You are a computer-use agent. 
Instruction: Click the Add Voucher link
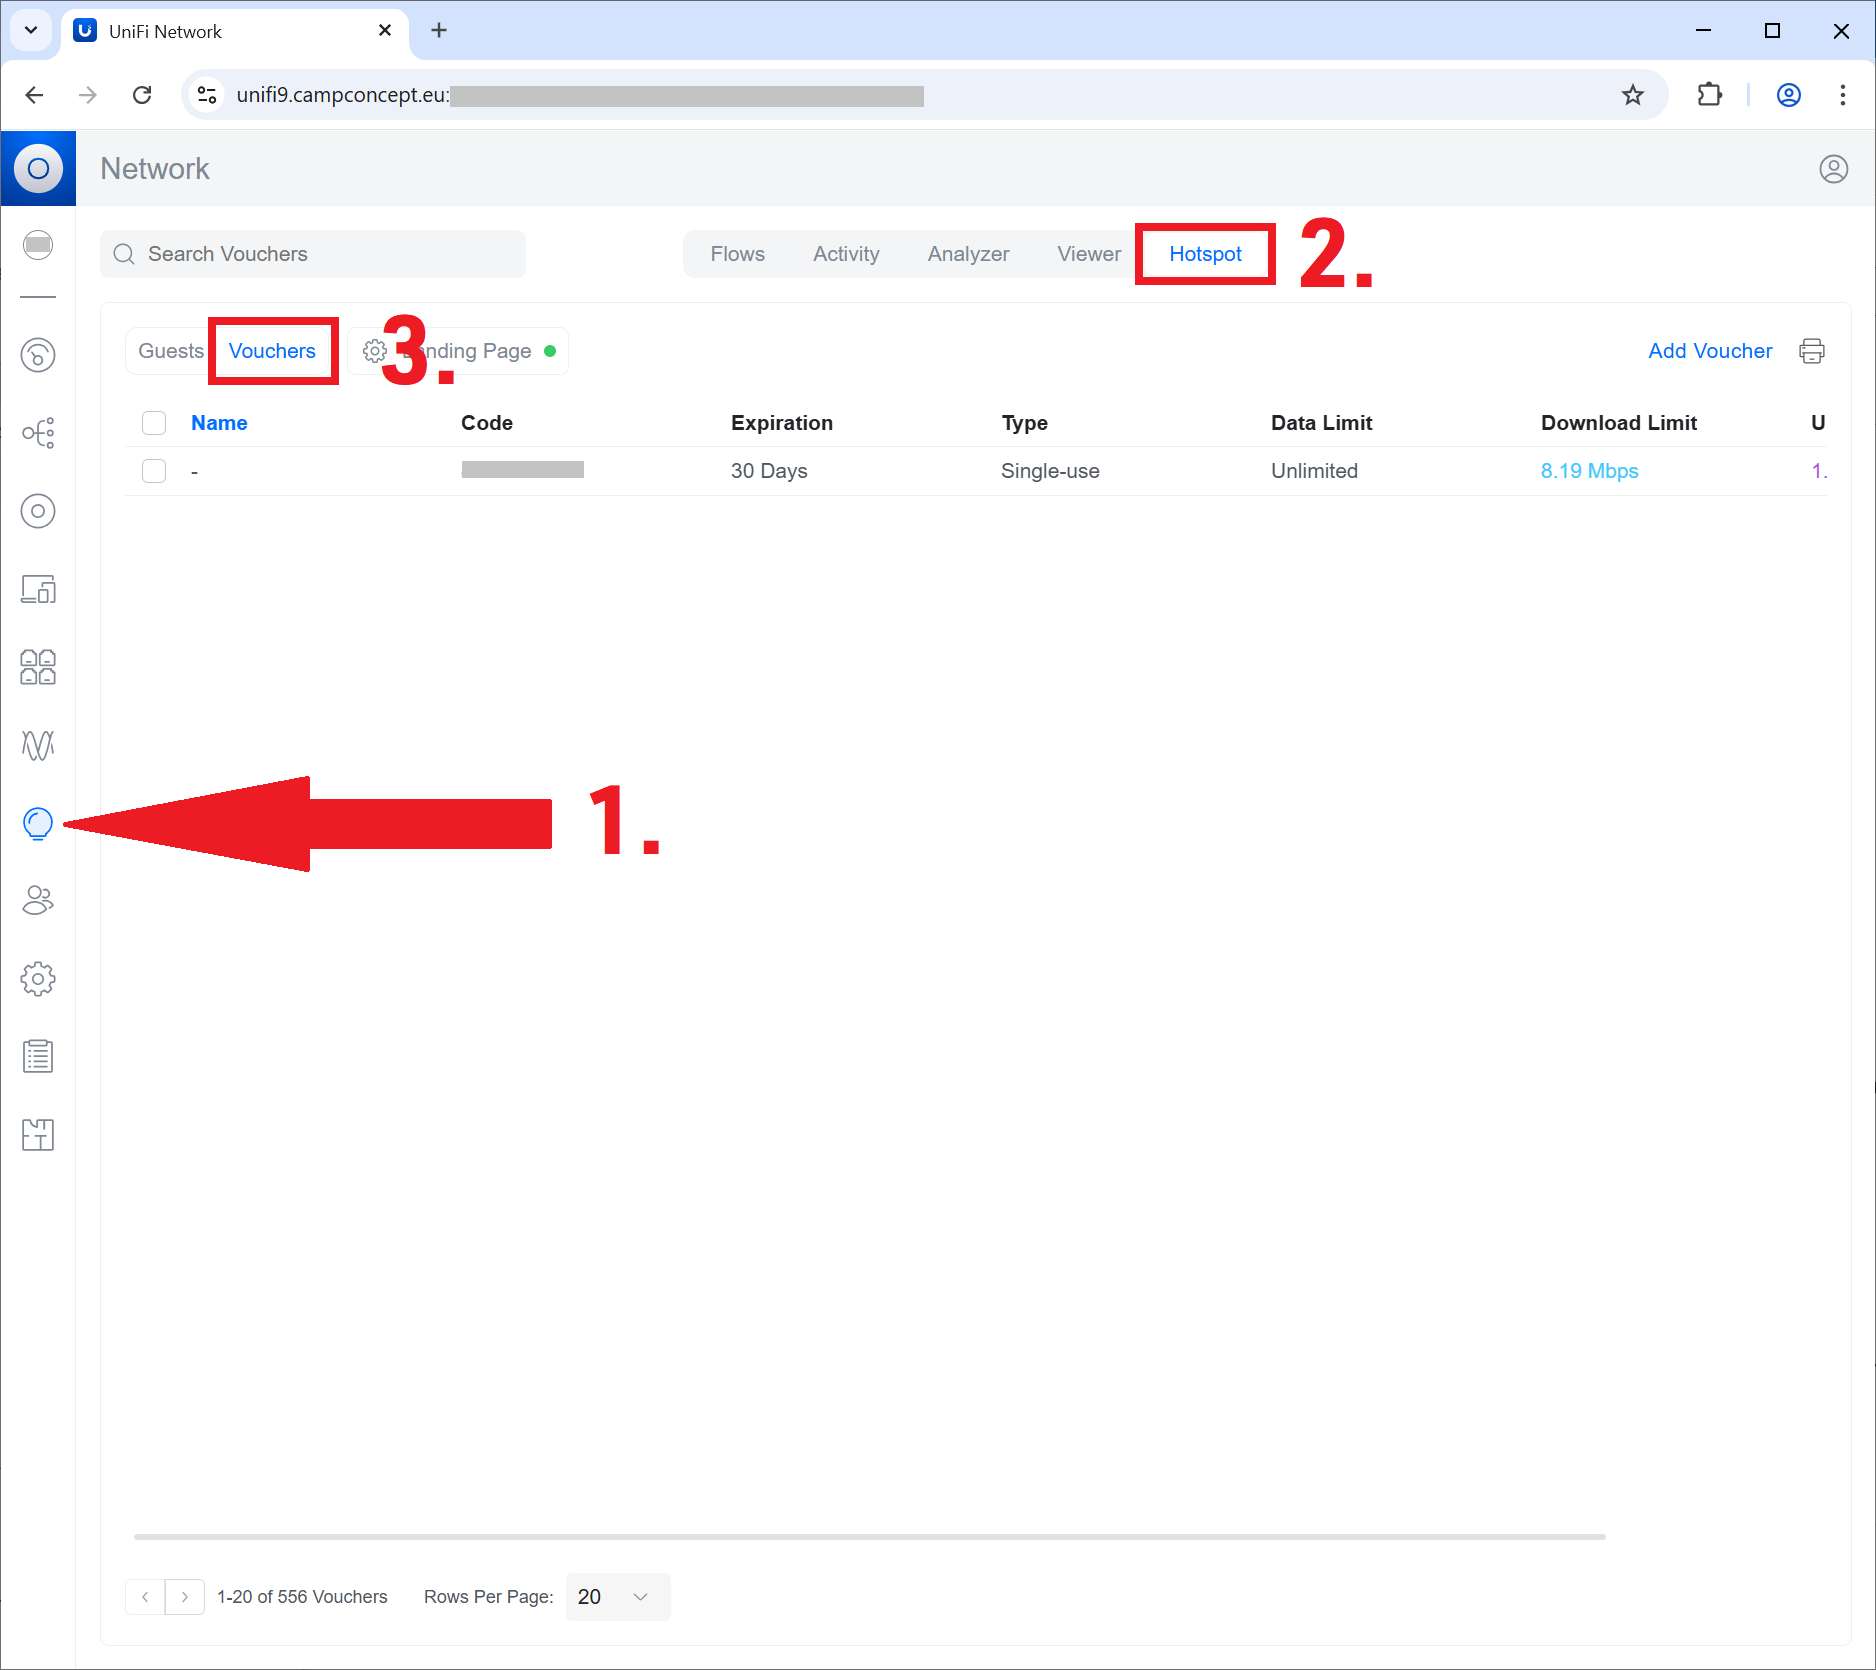point(1709,351)
